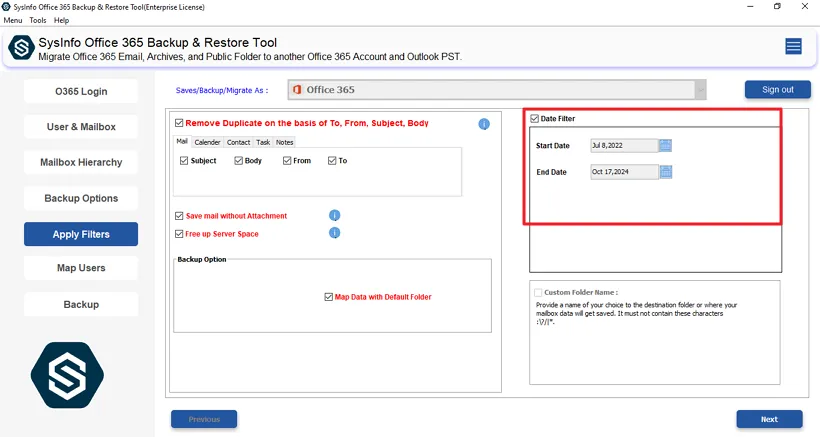Expand the Saves/Backup/Migrate As dropdown
The image size is (820, 437).
coord(701,90)
